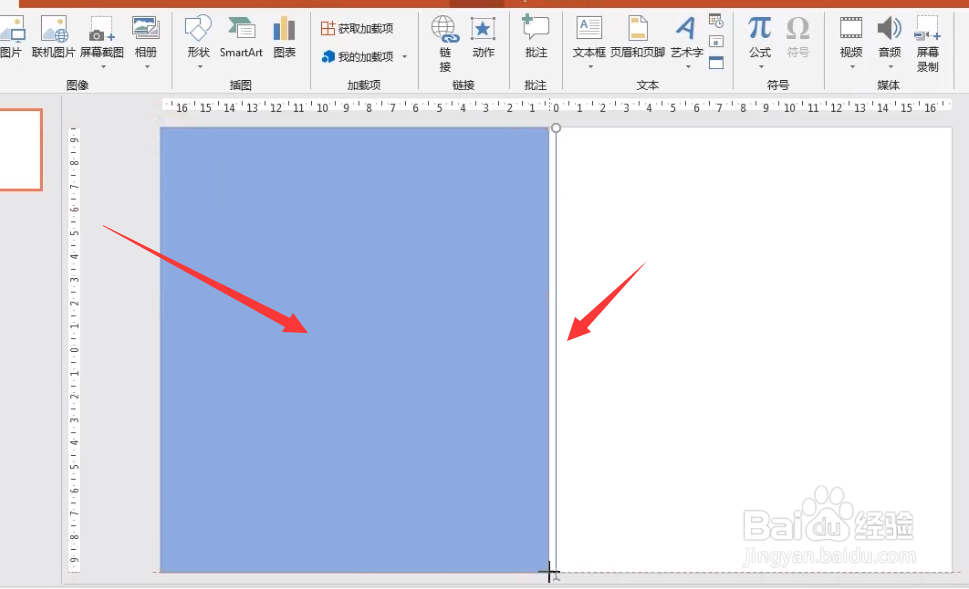This screenshot has width=969, height=589.
Task: Insert object small icon in 文本 group
Action: point(716,62)
